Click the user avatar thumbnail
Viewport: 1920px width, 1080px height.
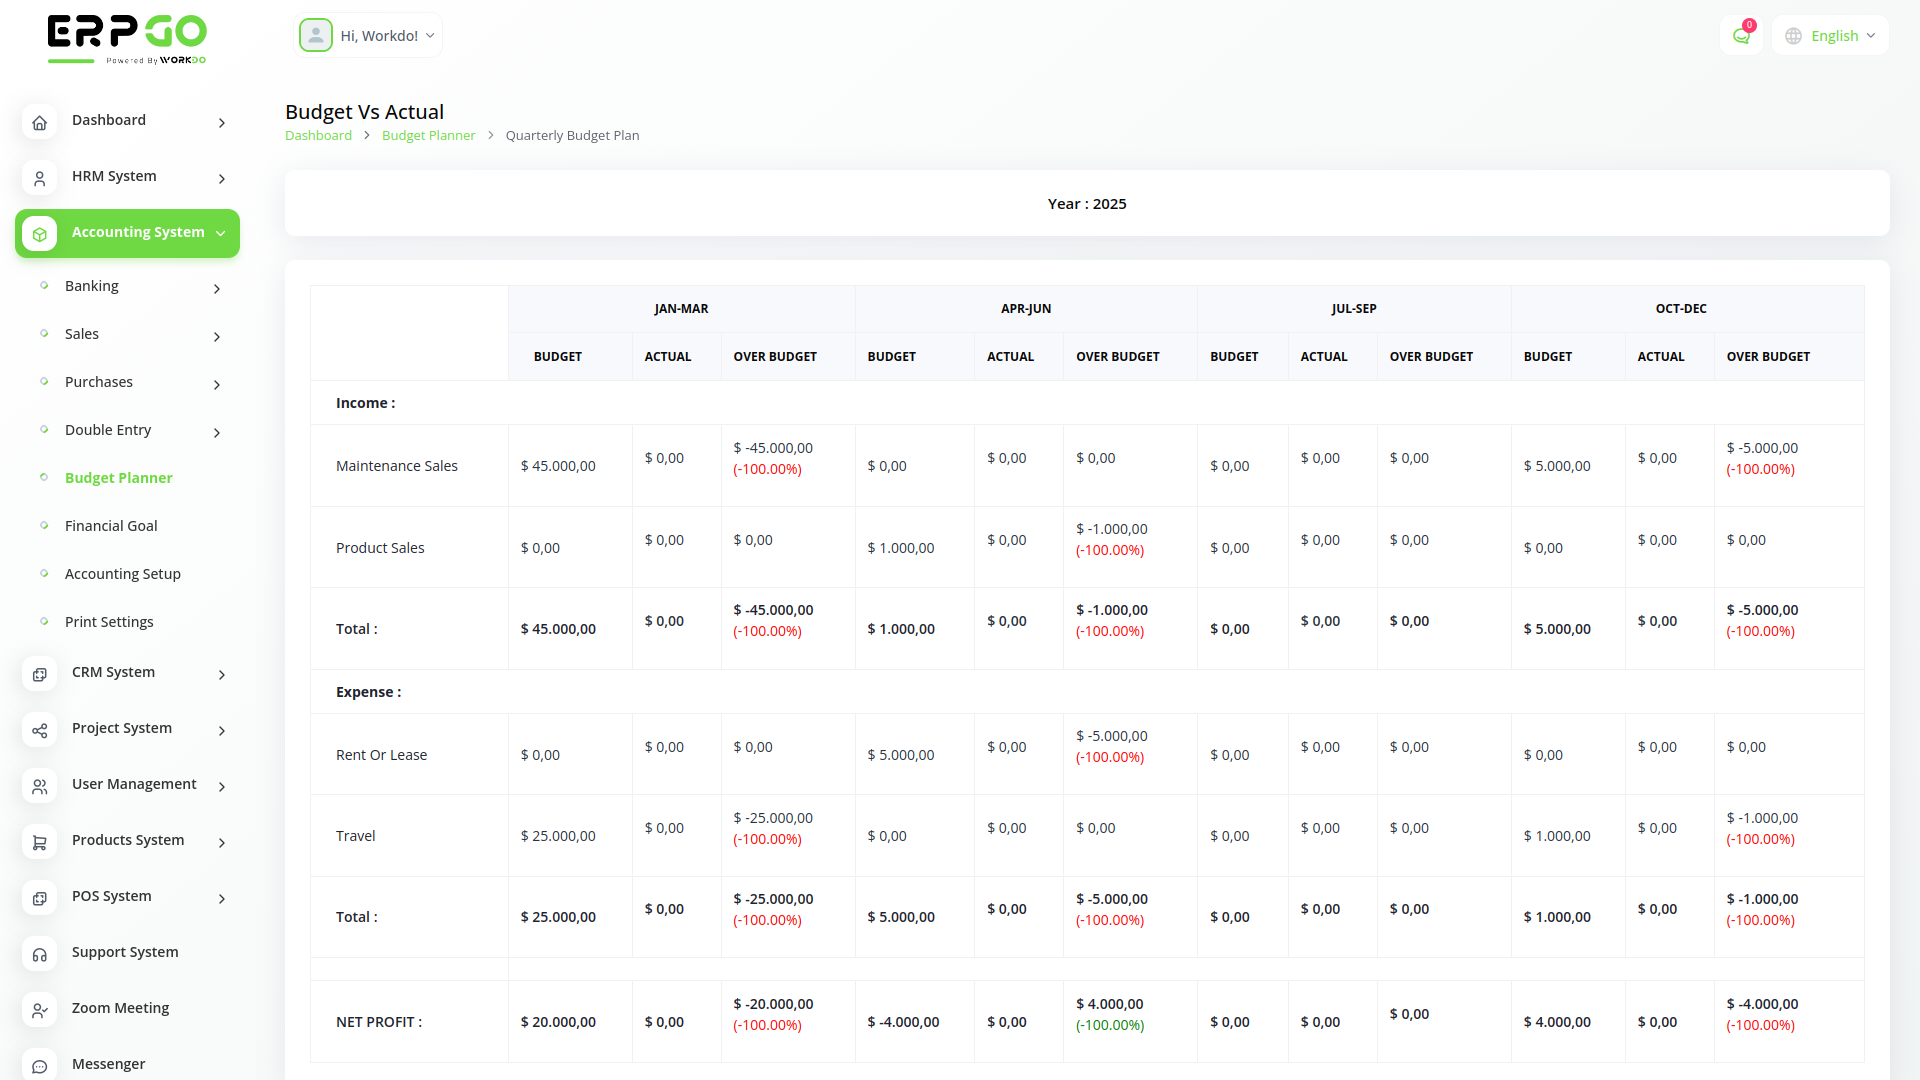coord(316,34)
